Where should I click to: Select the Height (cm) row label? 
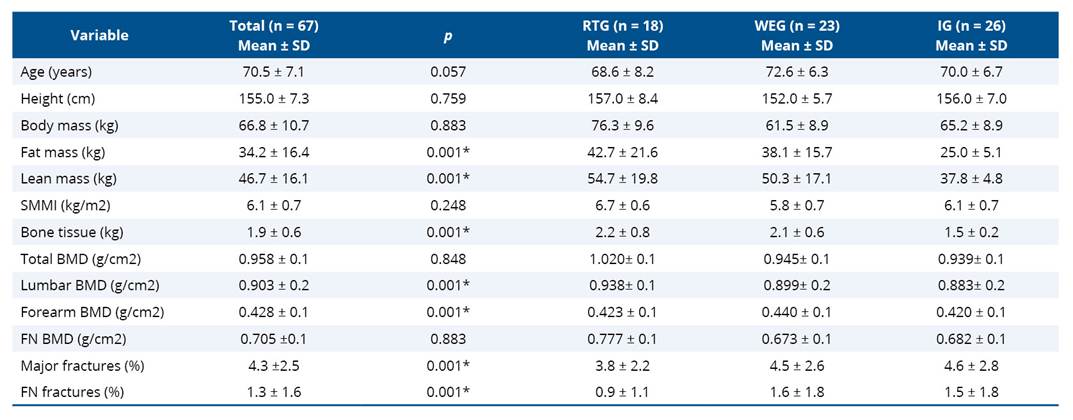click(56, 98)
